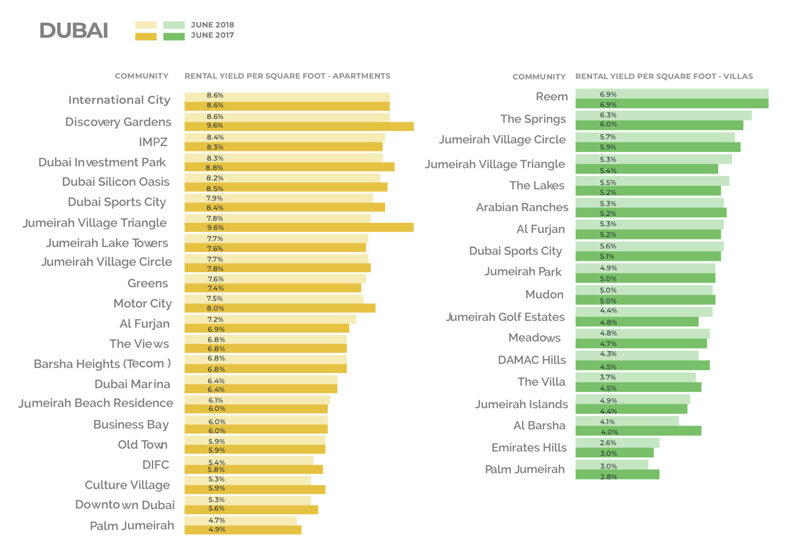Image resolution: width=794 pixels, height=553 pixels.
Task: Click Culture Village 5.9% dark yellow bar
Action: click(x=255, y=489)
